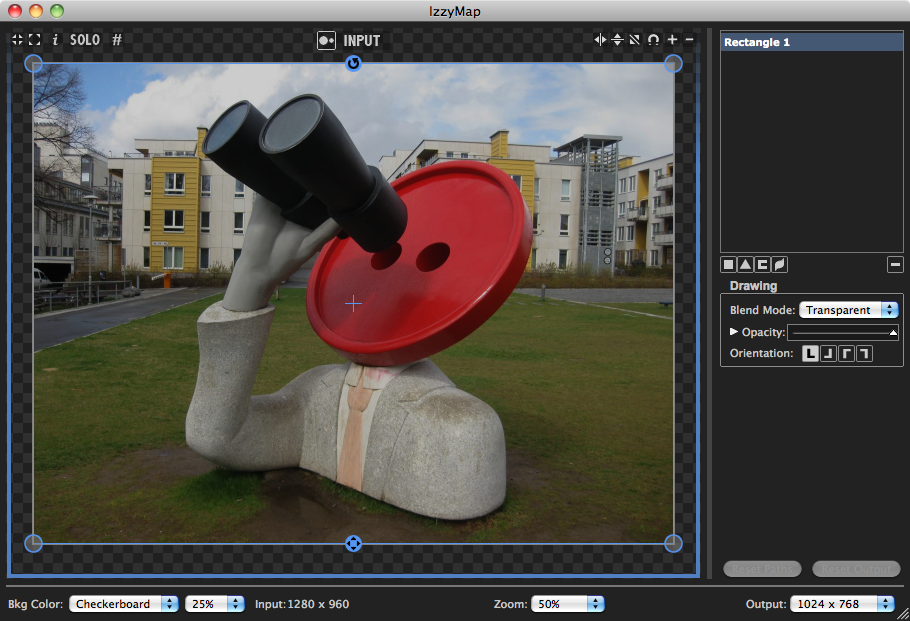The width and height of the screenshot is (910, 621).
Task: Remove the selected shape with minus button
Action: click(895, 265)
